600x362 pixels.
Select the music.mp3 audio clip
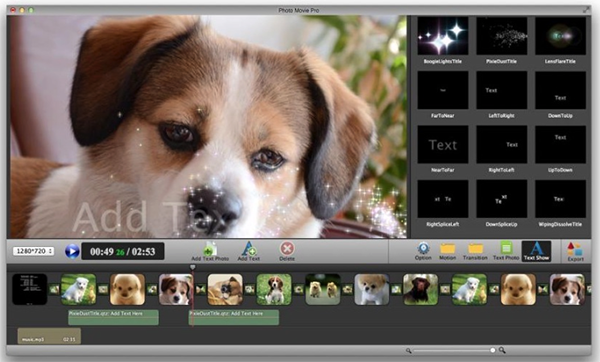(49, 336)
